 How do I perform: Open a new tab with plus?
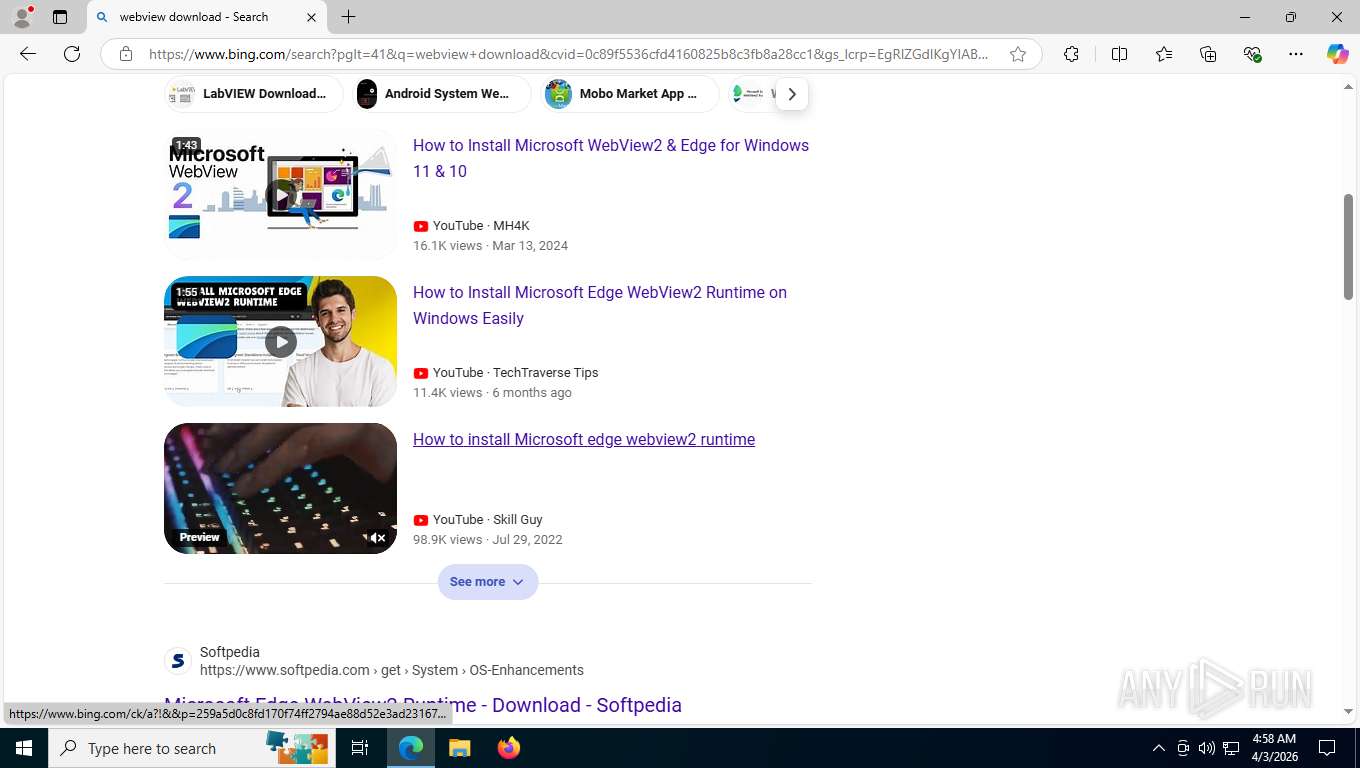click(x=348, y=17)
